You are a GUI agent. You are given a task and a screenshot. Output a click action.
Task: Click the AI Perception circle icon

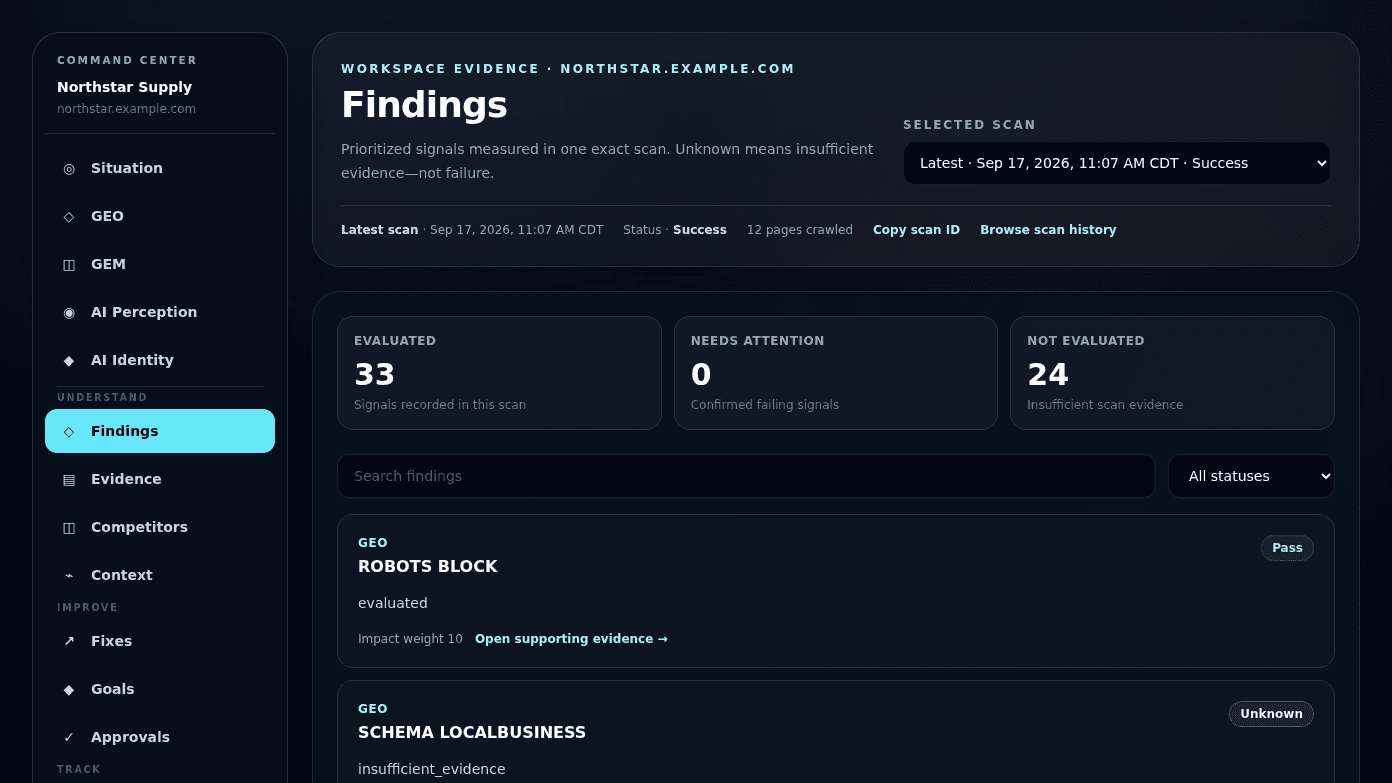pyautogui.click(x=69, y=312)
